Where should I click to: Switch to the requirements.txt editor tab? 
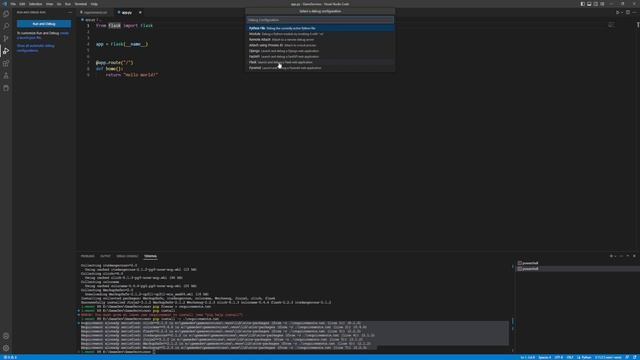click(x=95, y=13)
